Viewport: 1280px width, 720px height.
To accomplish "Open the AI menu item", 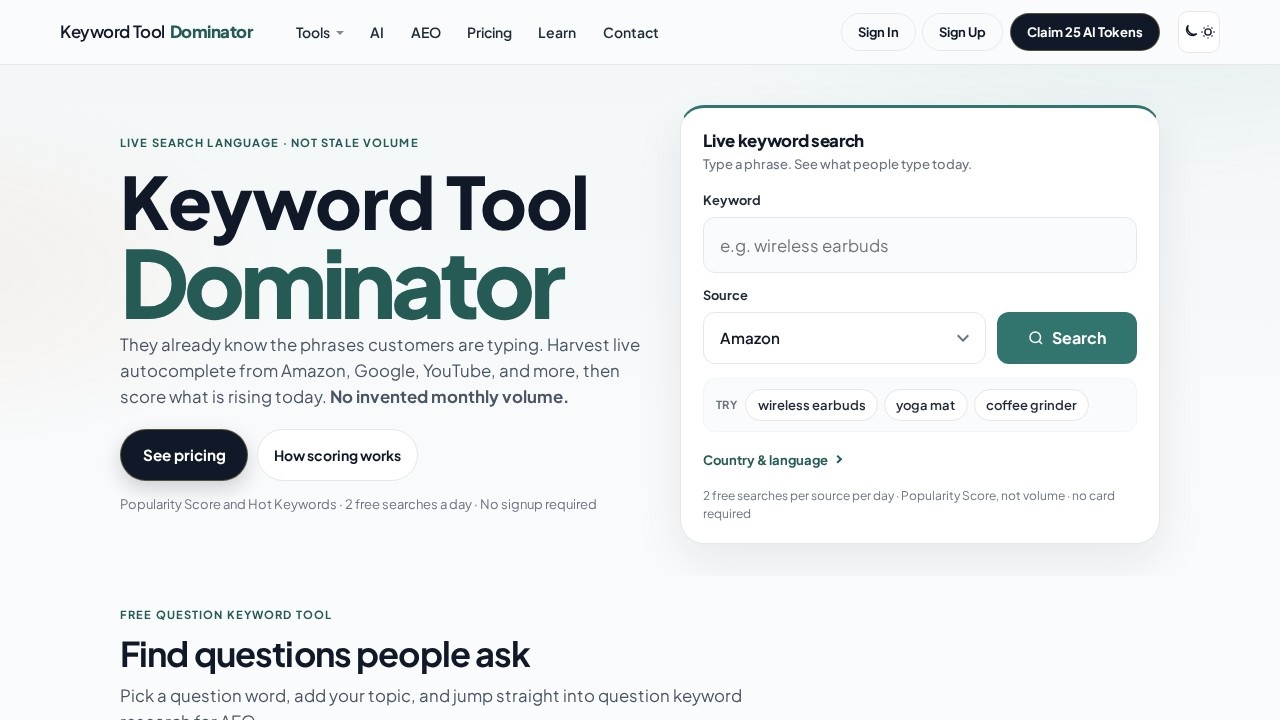I will pyautogui.click(x=377, y=33).
